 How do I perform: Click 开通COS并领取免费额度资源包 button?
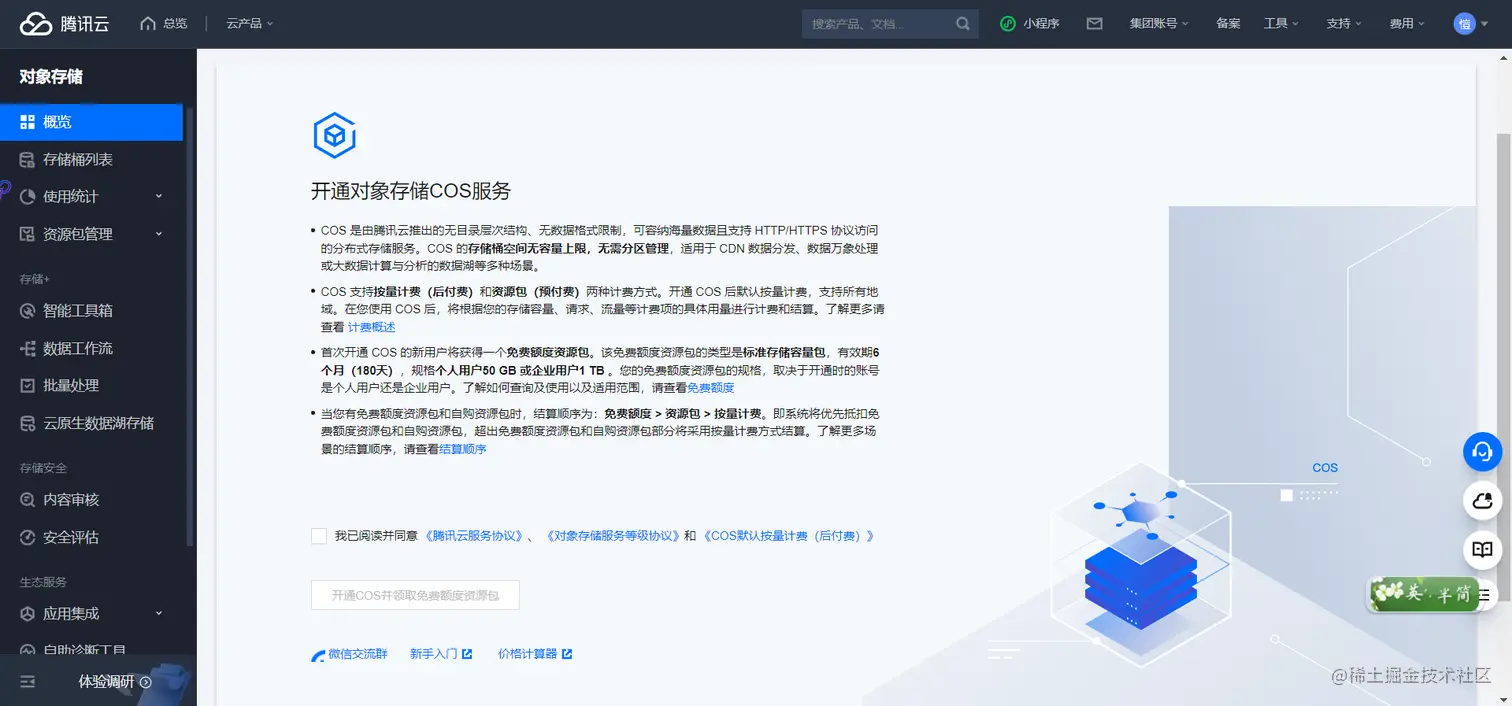(415, 595)
